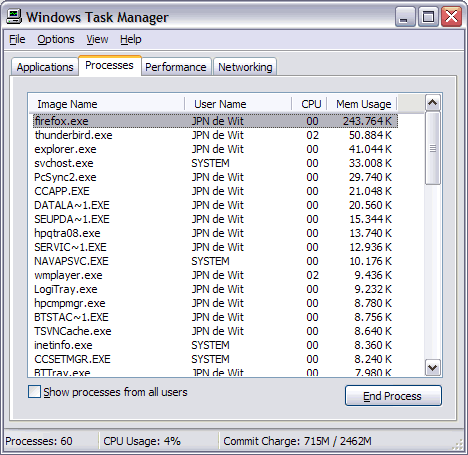Click the Commit Charge status entry
Screen dimensions: 468x455
tap(297, 441)
